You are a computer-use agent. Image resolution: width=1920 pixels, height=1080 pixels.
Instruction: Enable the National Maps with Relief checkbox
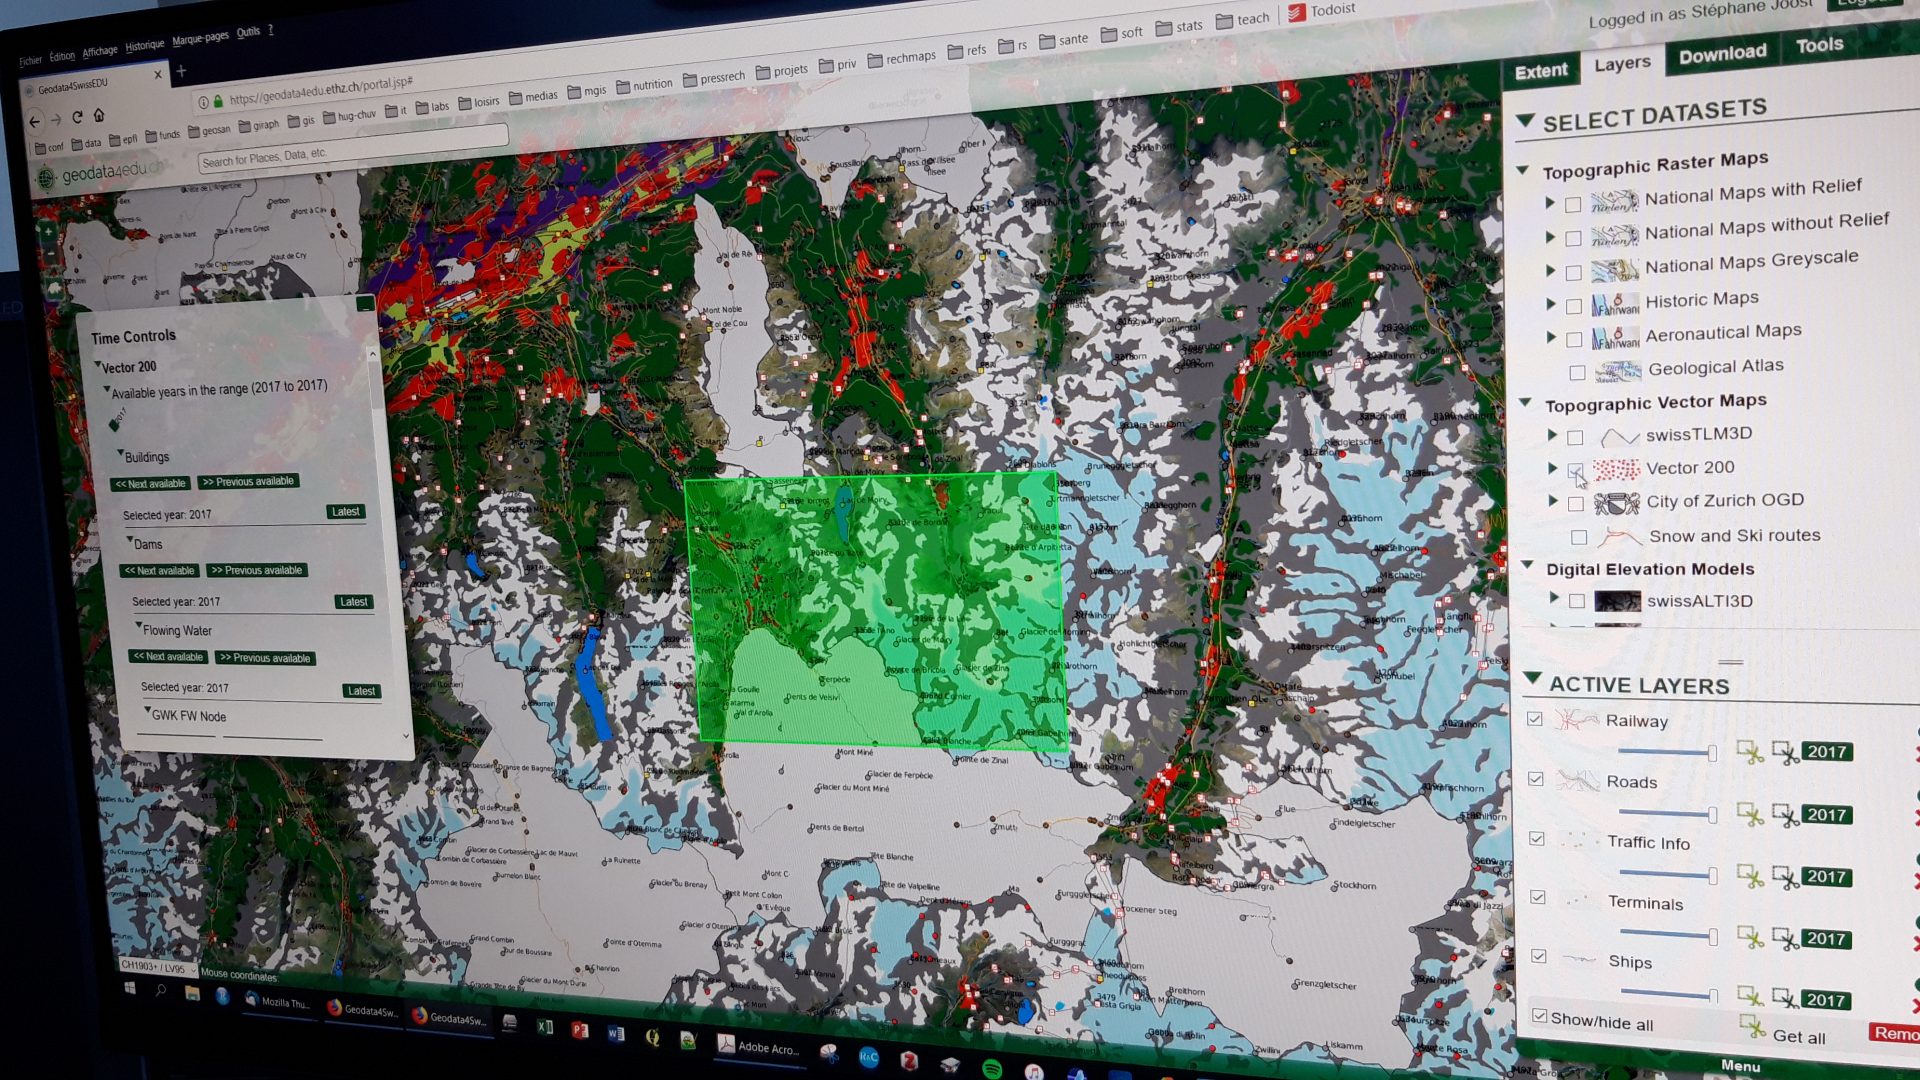tap(1573, 204)
